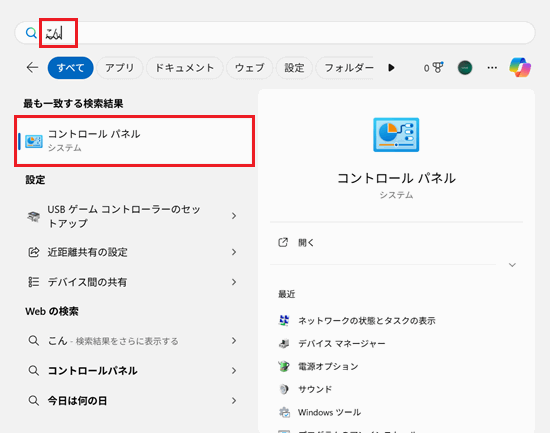This screenshot has width=550, height=433.
Task: Open recent item サウンド
Action: [x=315, y=389]
